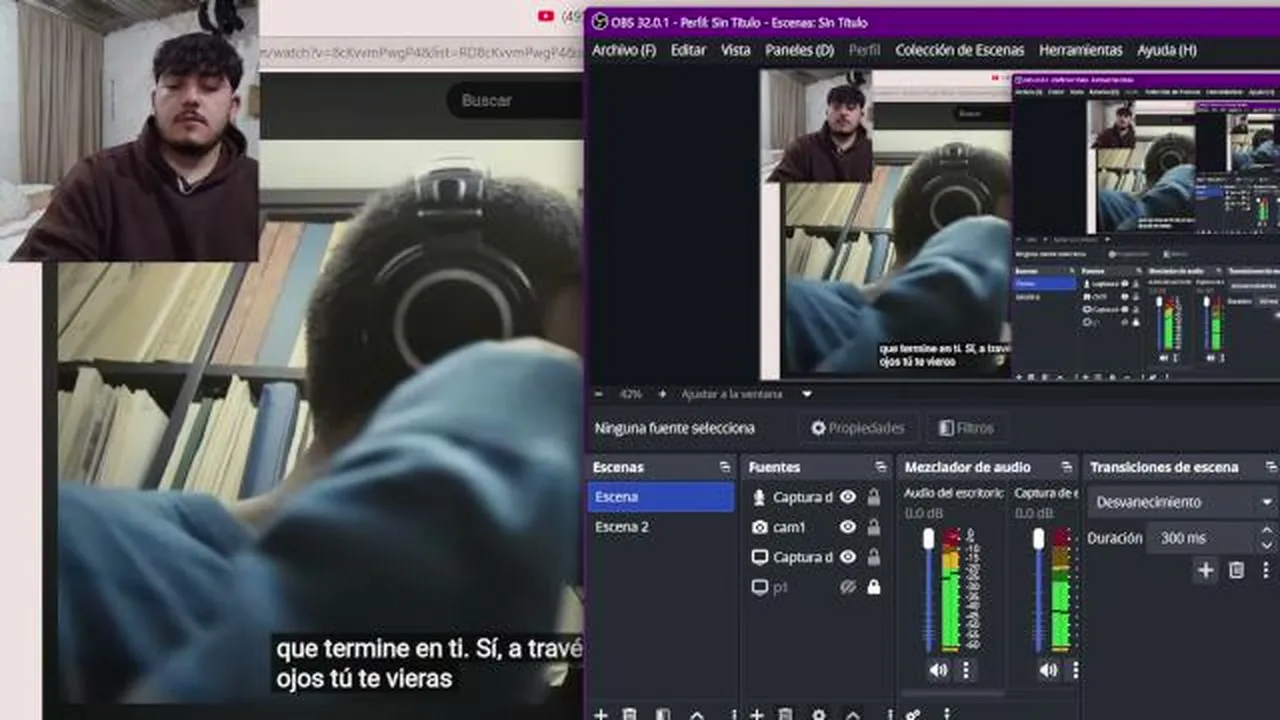The width and height of the screenshot is (1280, 720).
Task: Open the Ajustar a la ventana dropdown
Action: (746, 394)
